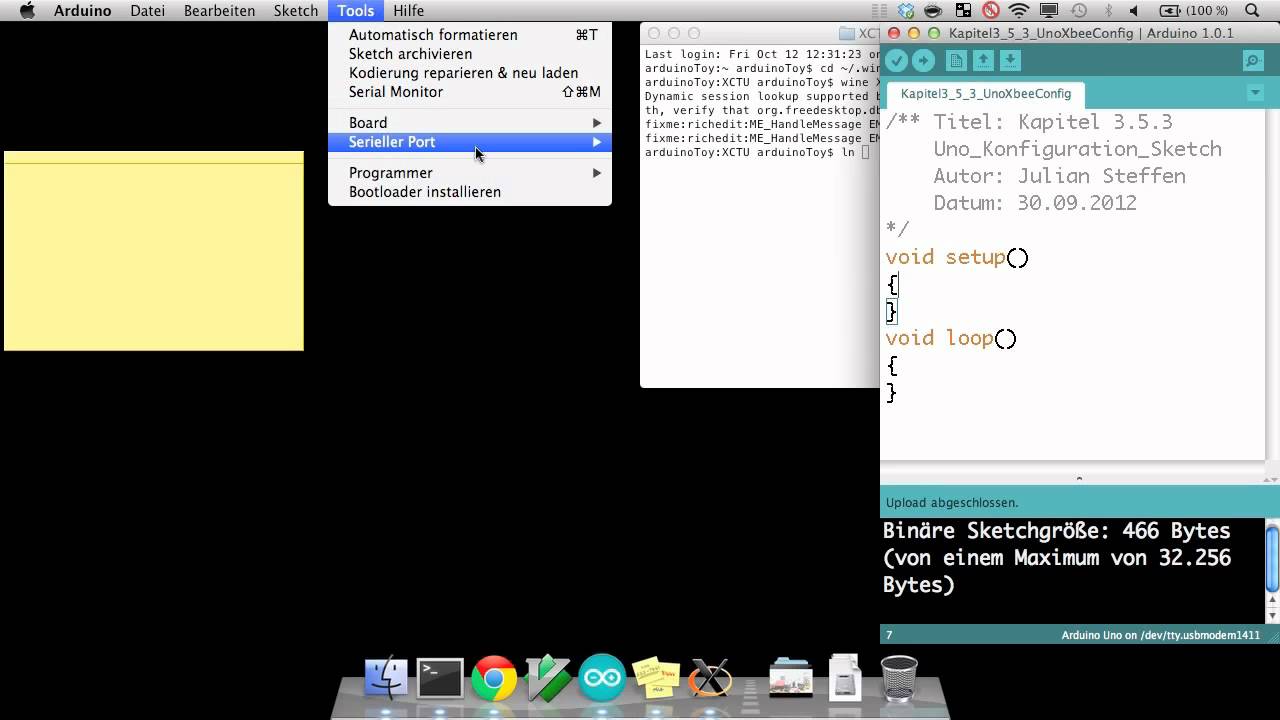
Task: Open Stickies from the Dock
Action: coord(656,678)
